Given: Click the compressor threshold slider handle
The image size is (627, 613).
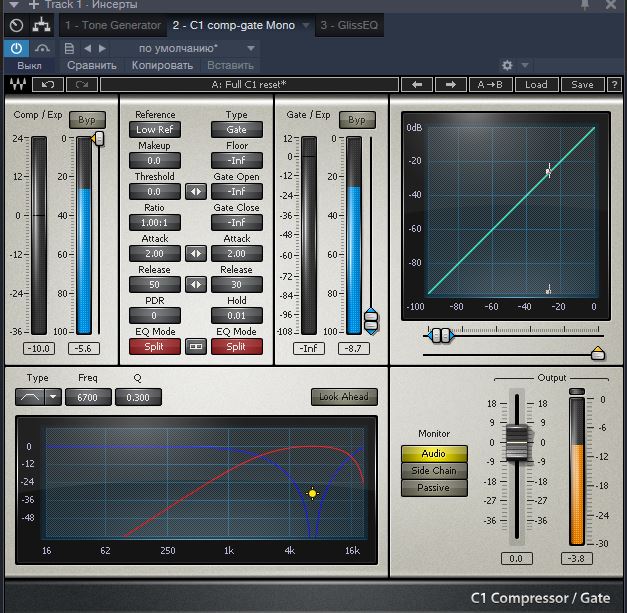Looking at the screenshot, I should (x=98, y=139).
